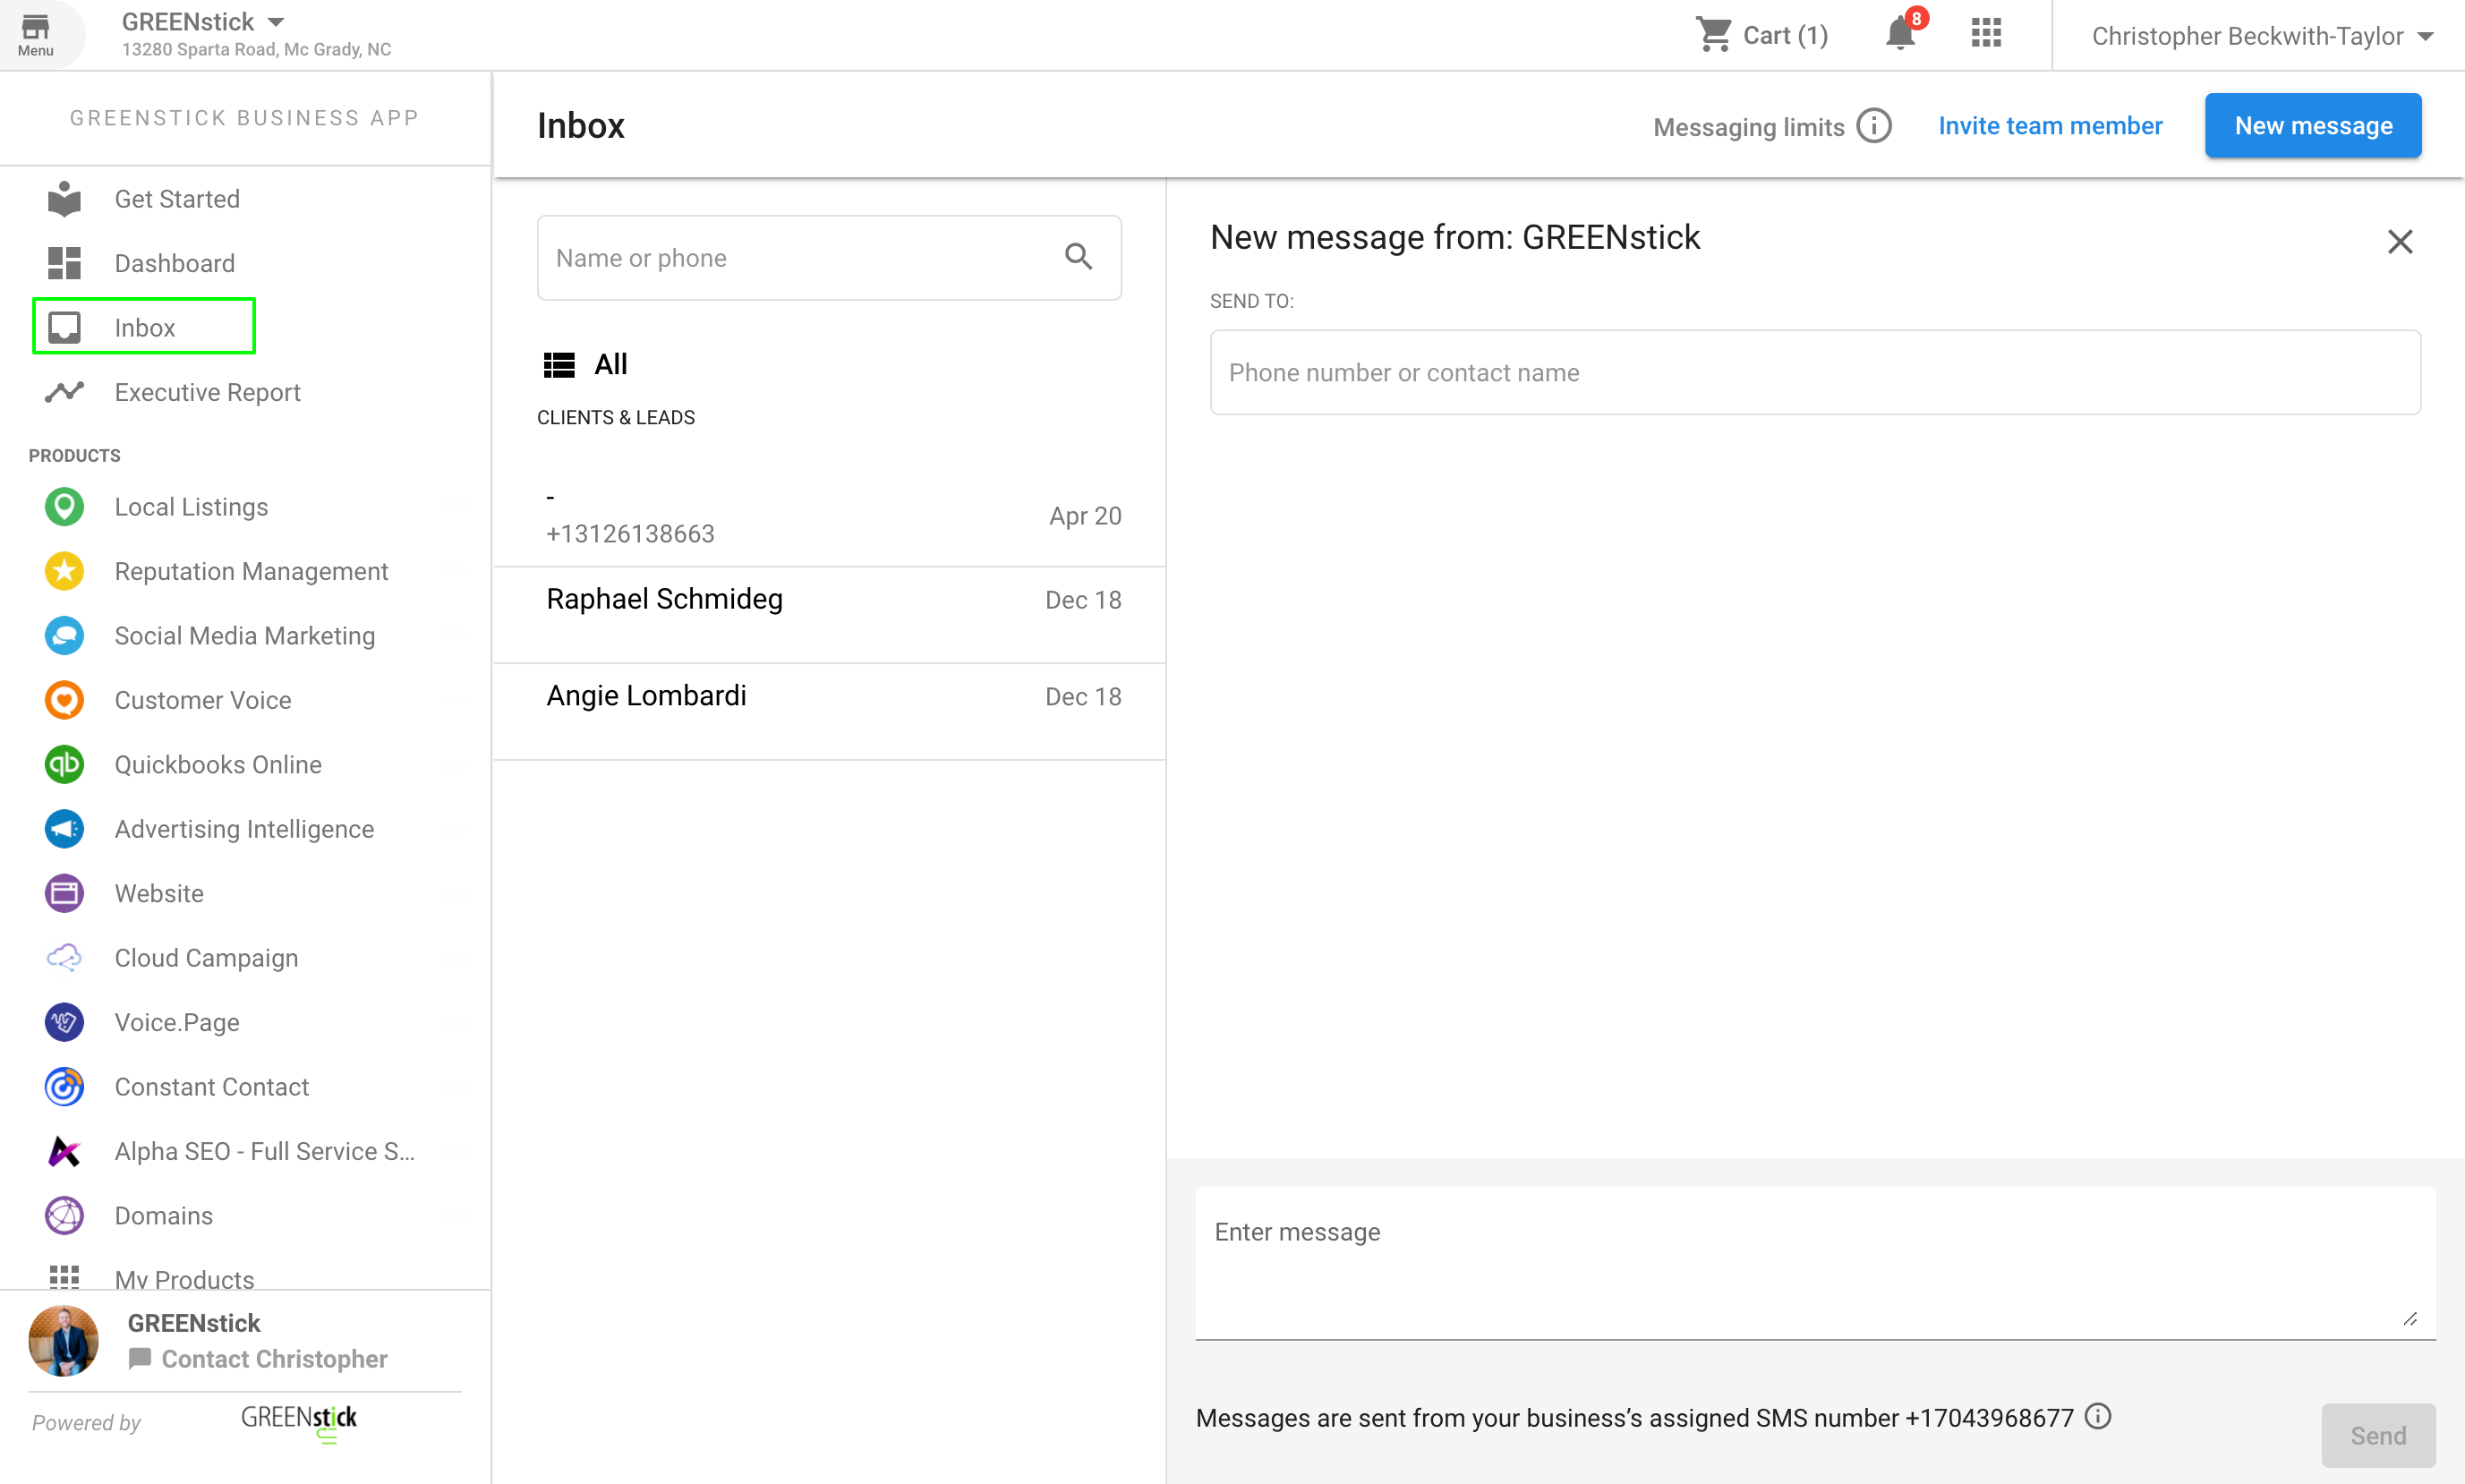Viewport: 2465px width, 1484px height.
Task: Go to Executive Report in sidebar
Action: click(x=207, y=392)
